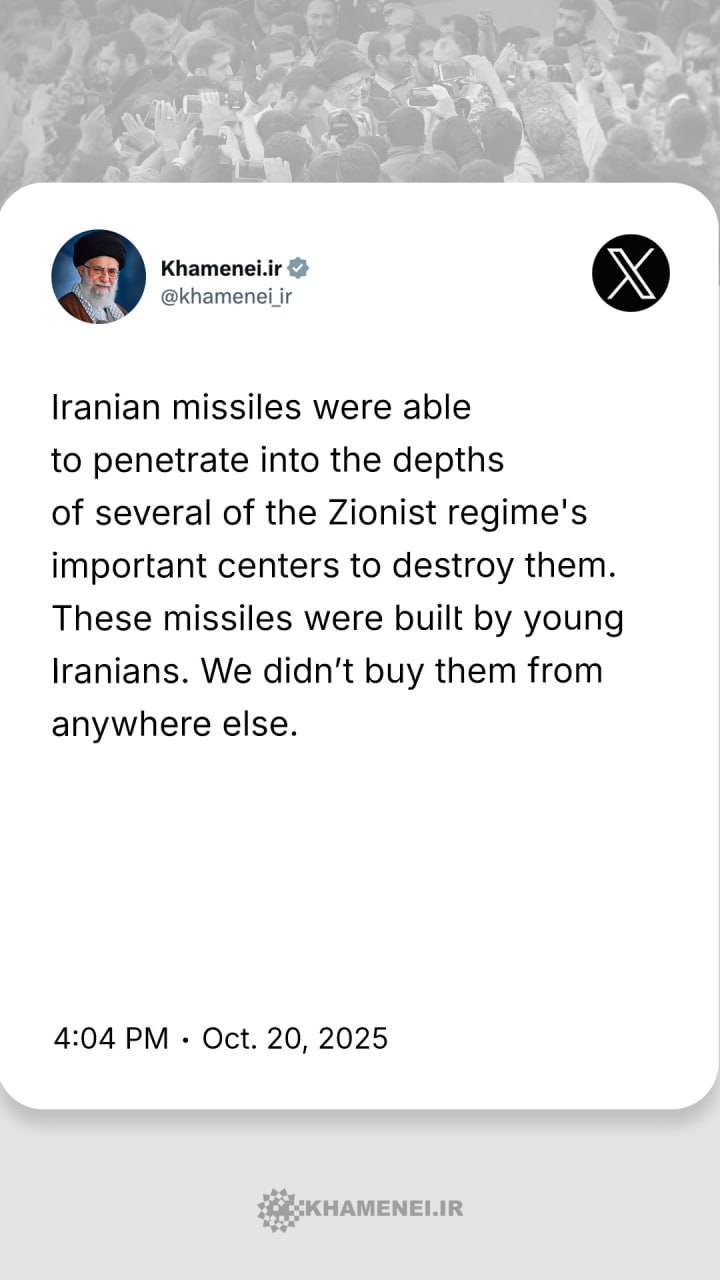Click the line "Iranians. We didn't buy them from"
The width and height of the screenshot is (720, 1280).
[x=327, y=671]
